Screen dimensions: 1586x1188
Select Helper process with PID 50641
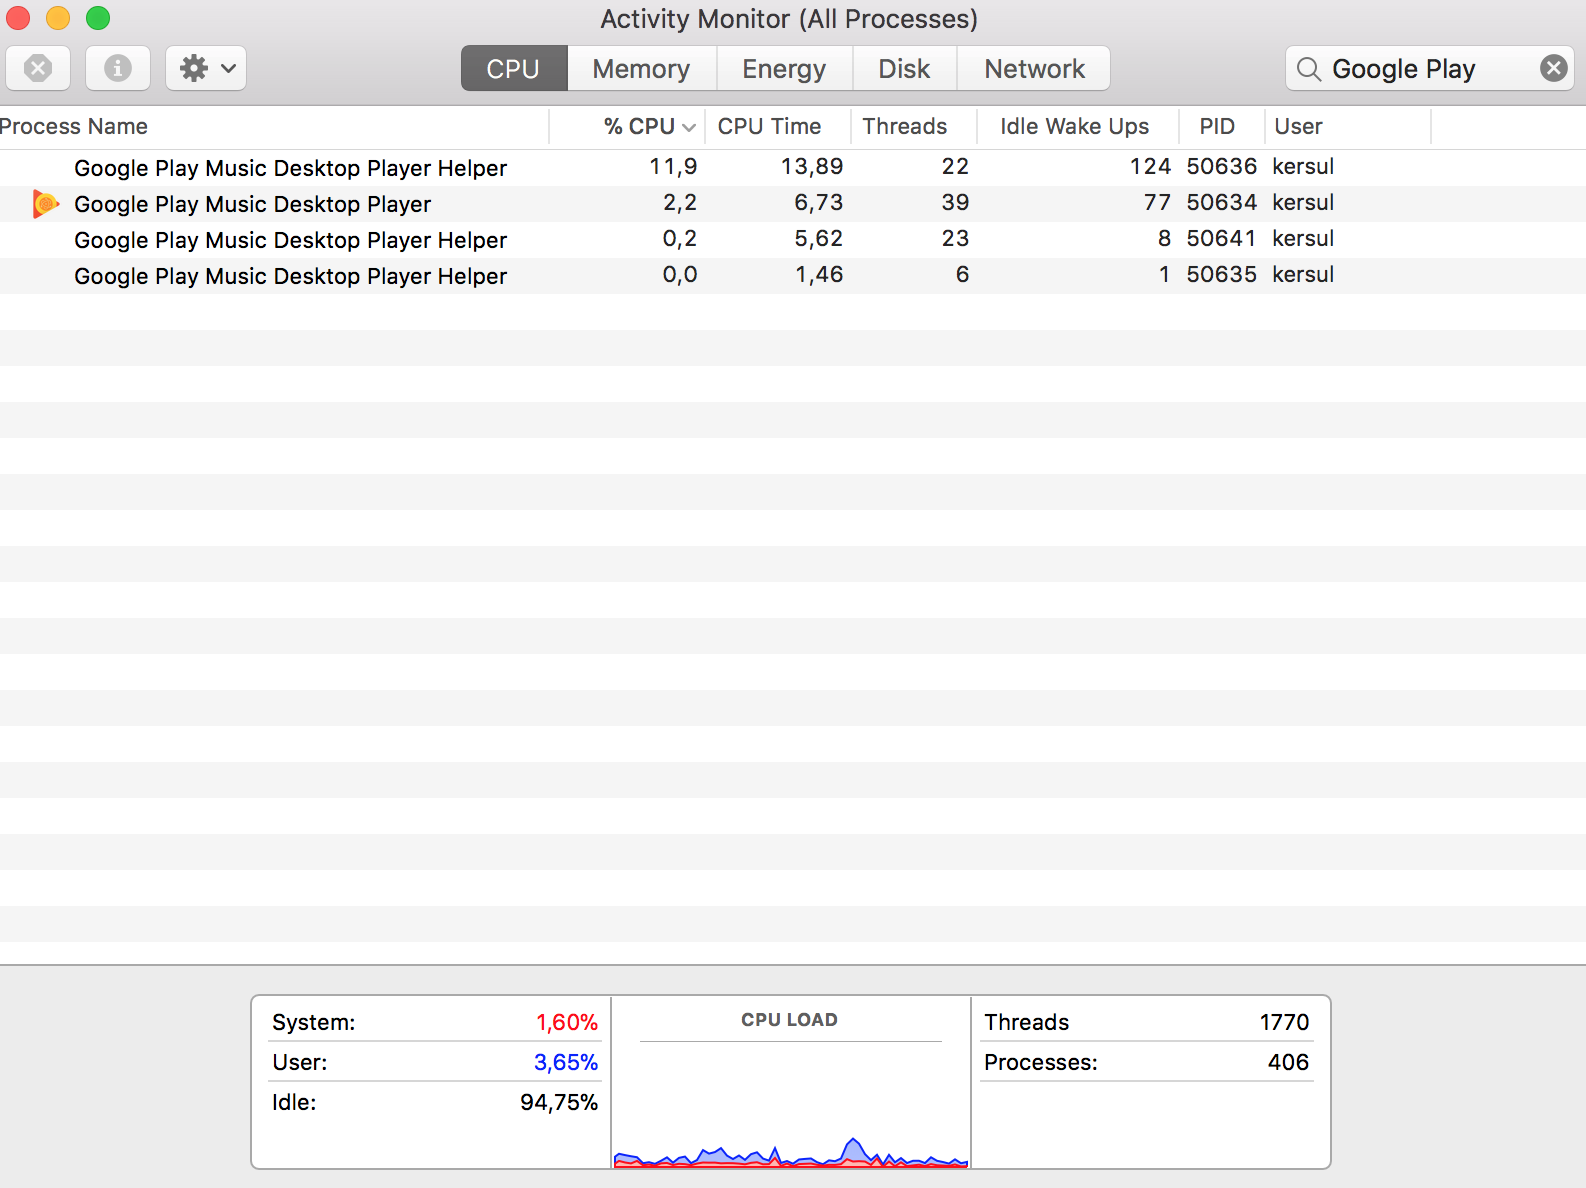pyautogui.click(x=793, y=239)
